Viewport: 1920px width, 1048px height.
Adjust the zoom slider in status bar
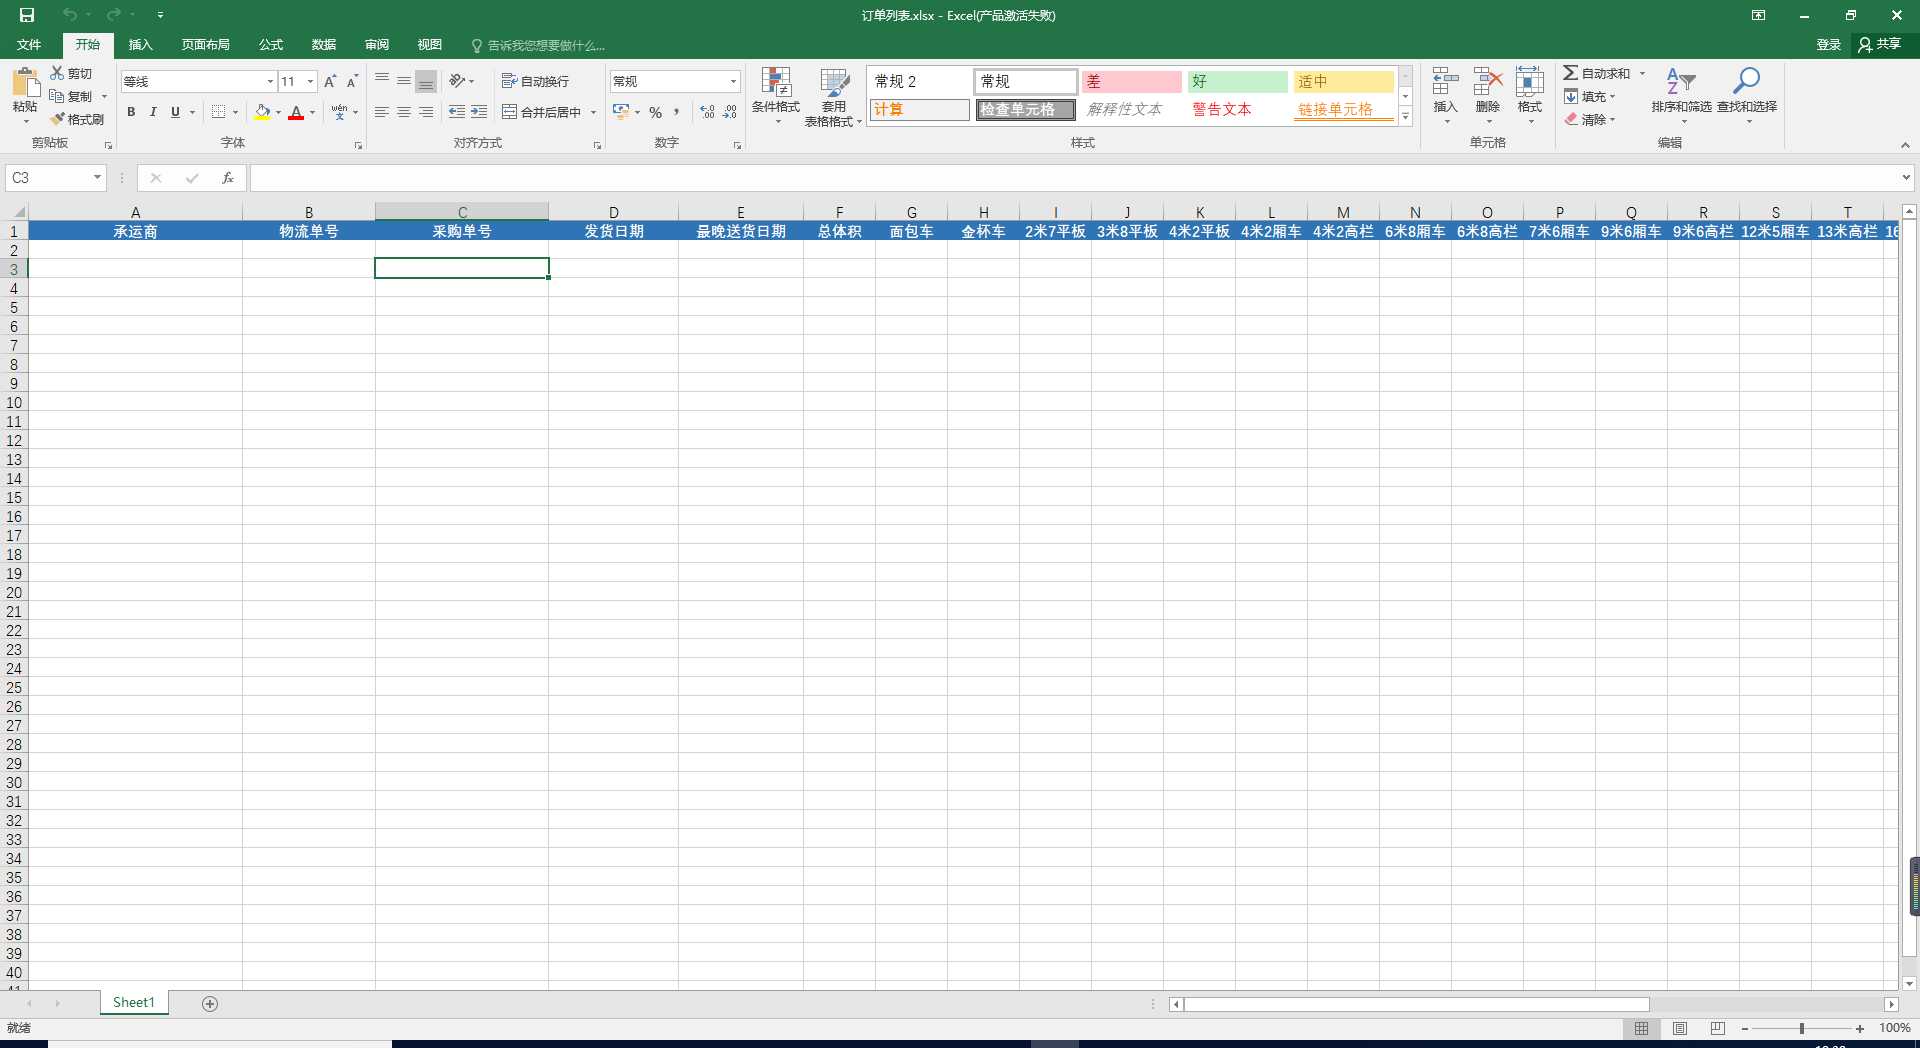pos(1802,1028)
